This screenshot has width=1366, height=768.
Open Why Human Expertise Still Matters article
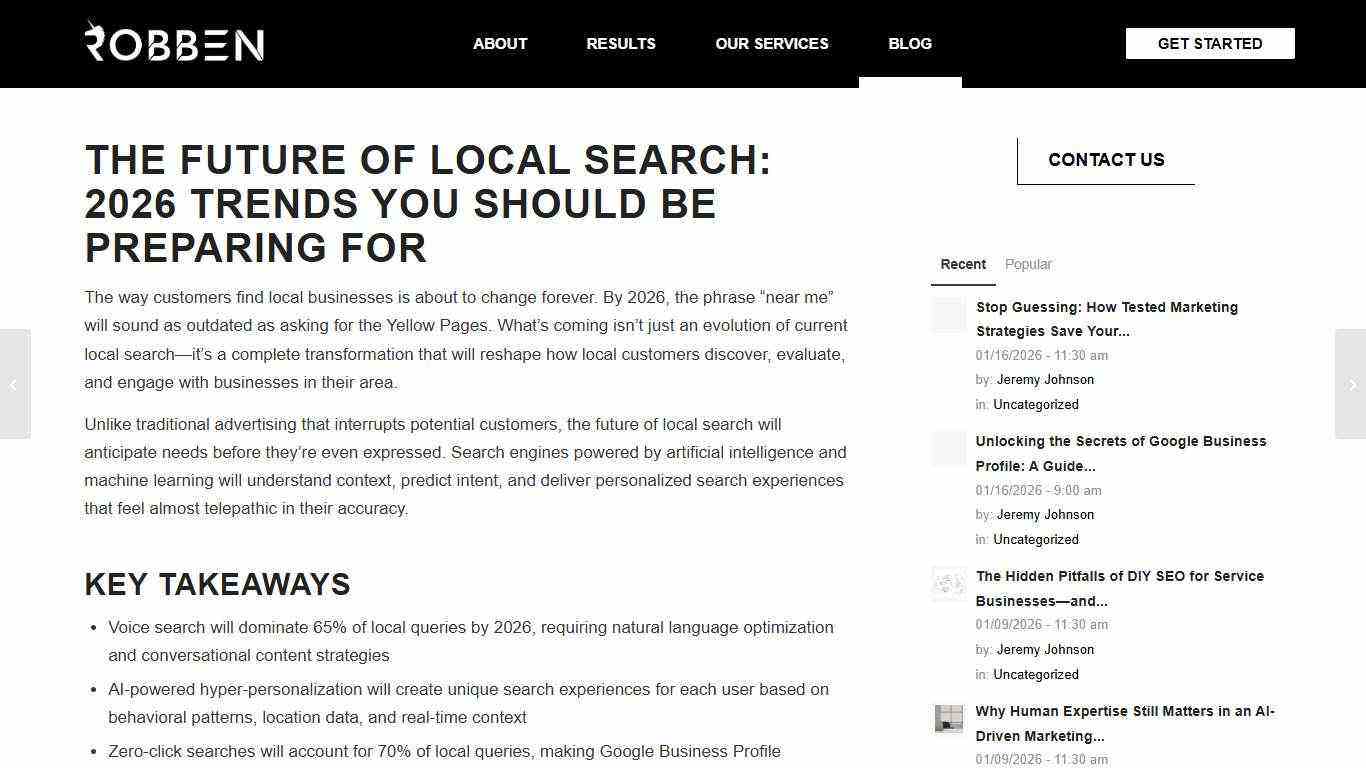[1124, 723]
